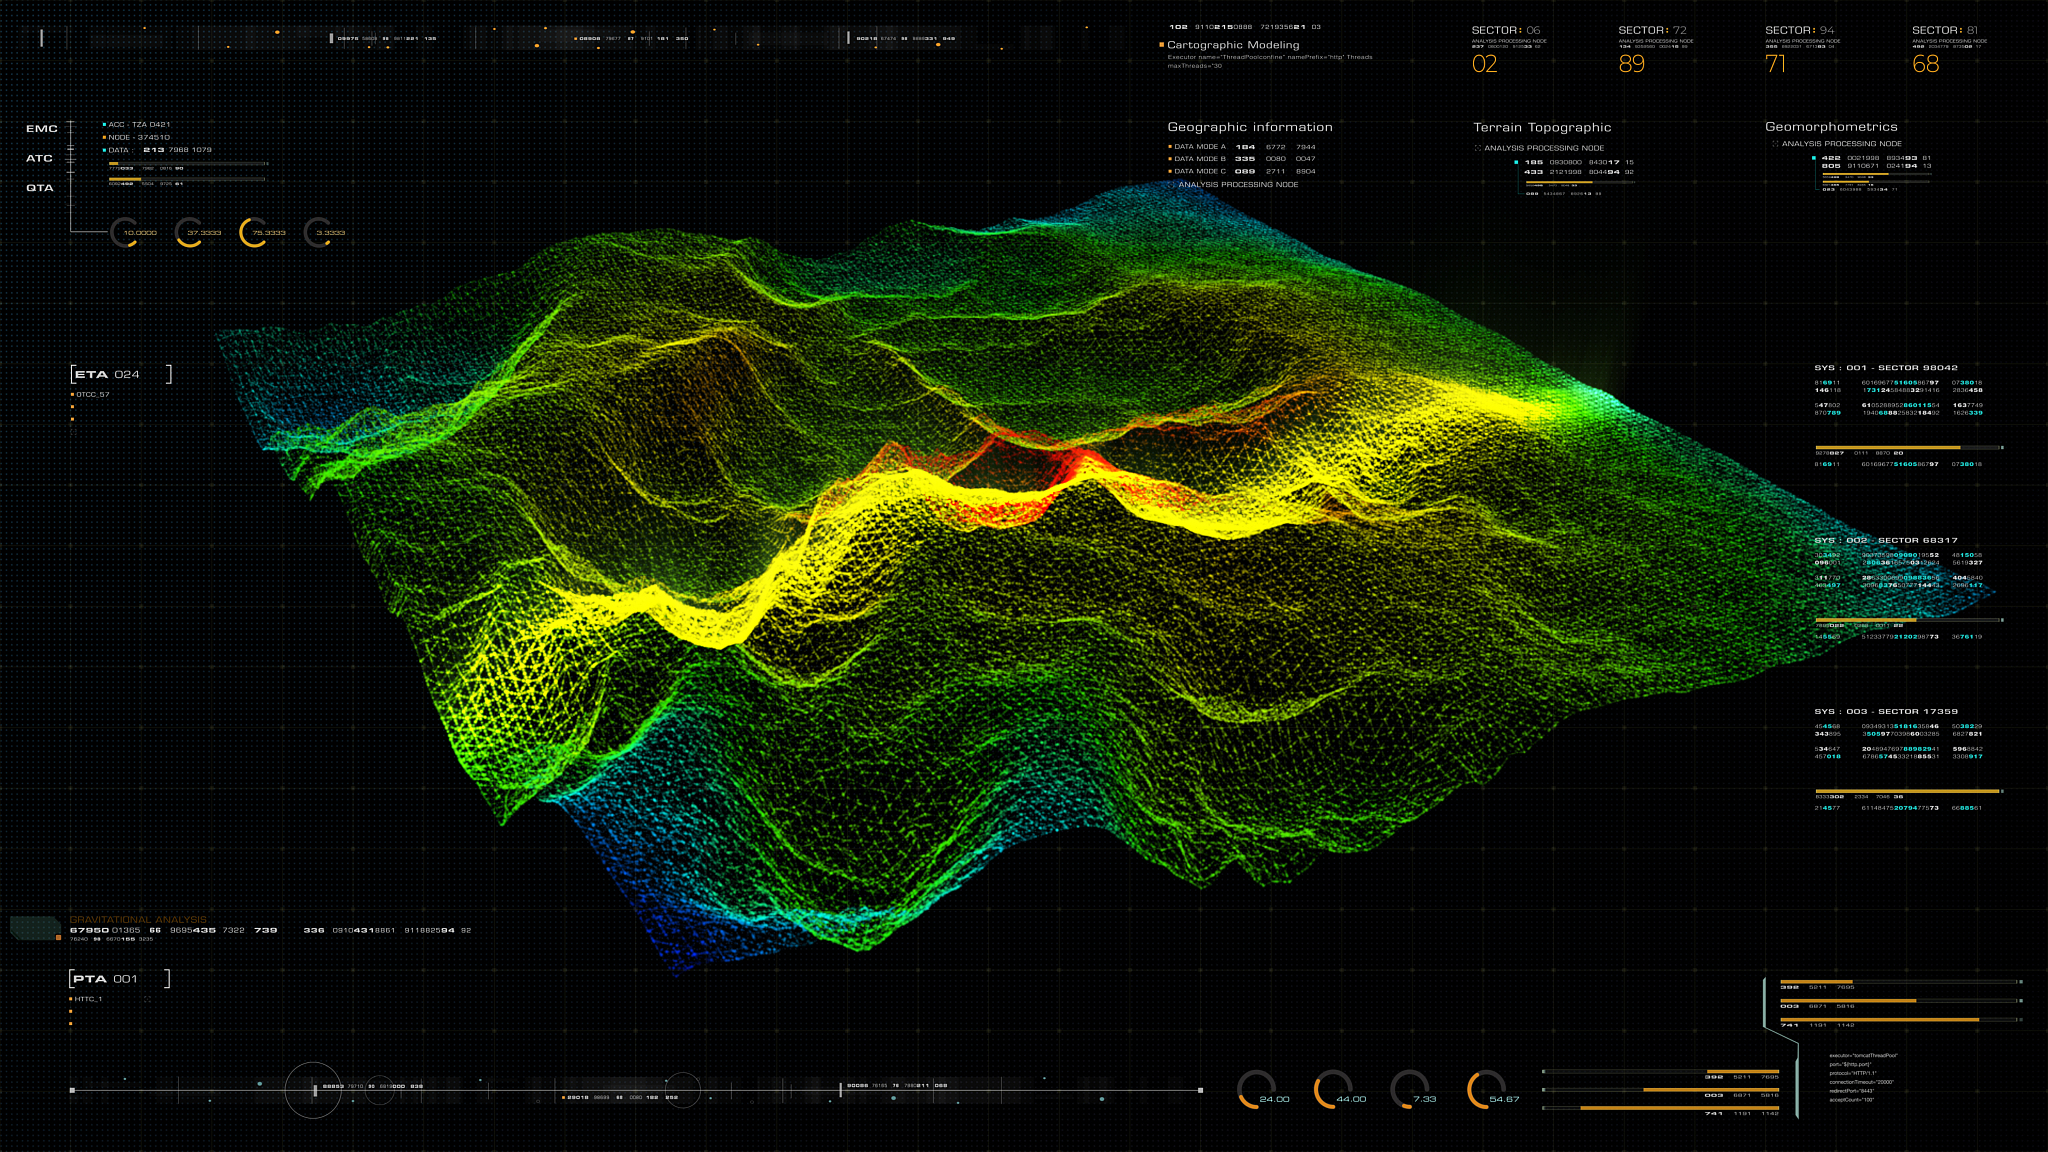Screen dimensions: 2048x1152
Task: Expand the SYS : 001 - SECTOR 98042 block
Action: [x=1885, y=368]
